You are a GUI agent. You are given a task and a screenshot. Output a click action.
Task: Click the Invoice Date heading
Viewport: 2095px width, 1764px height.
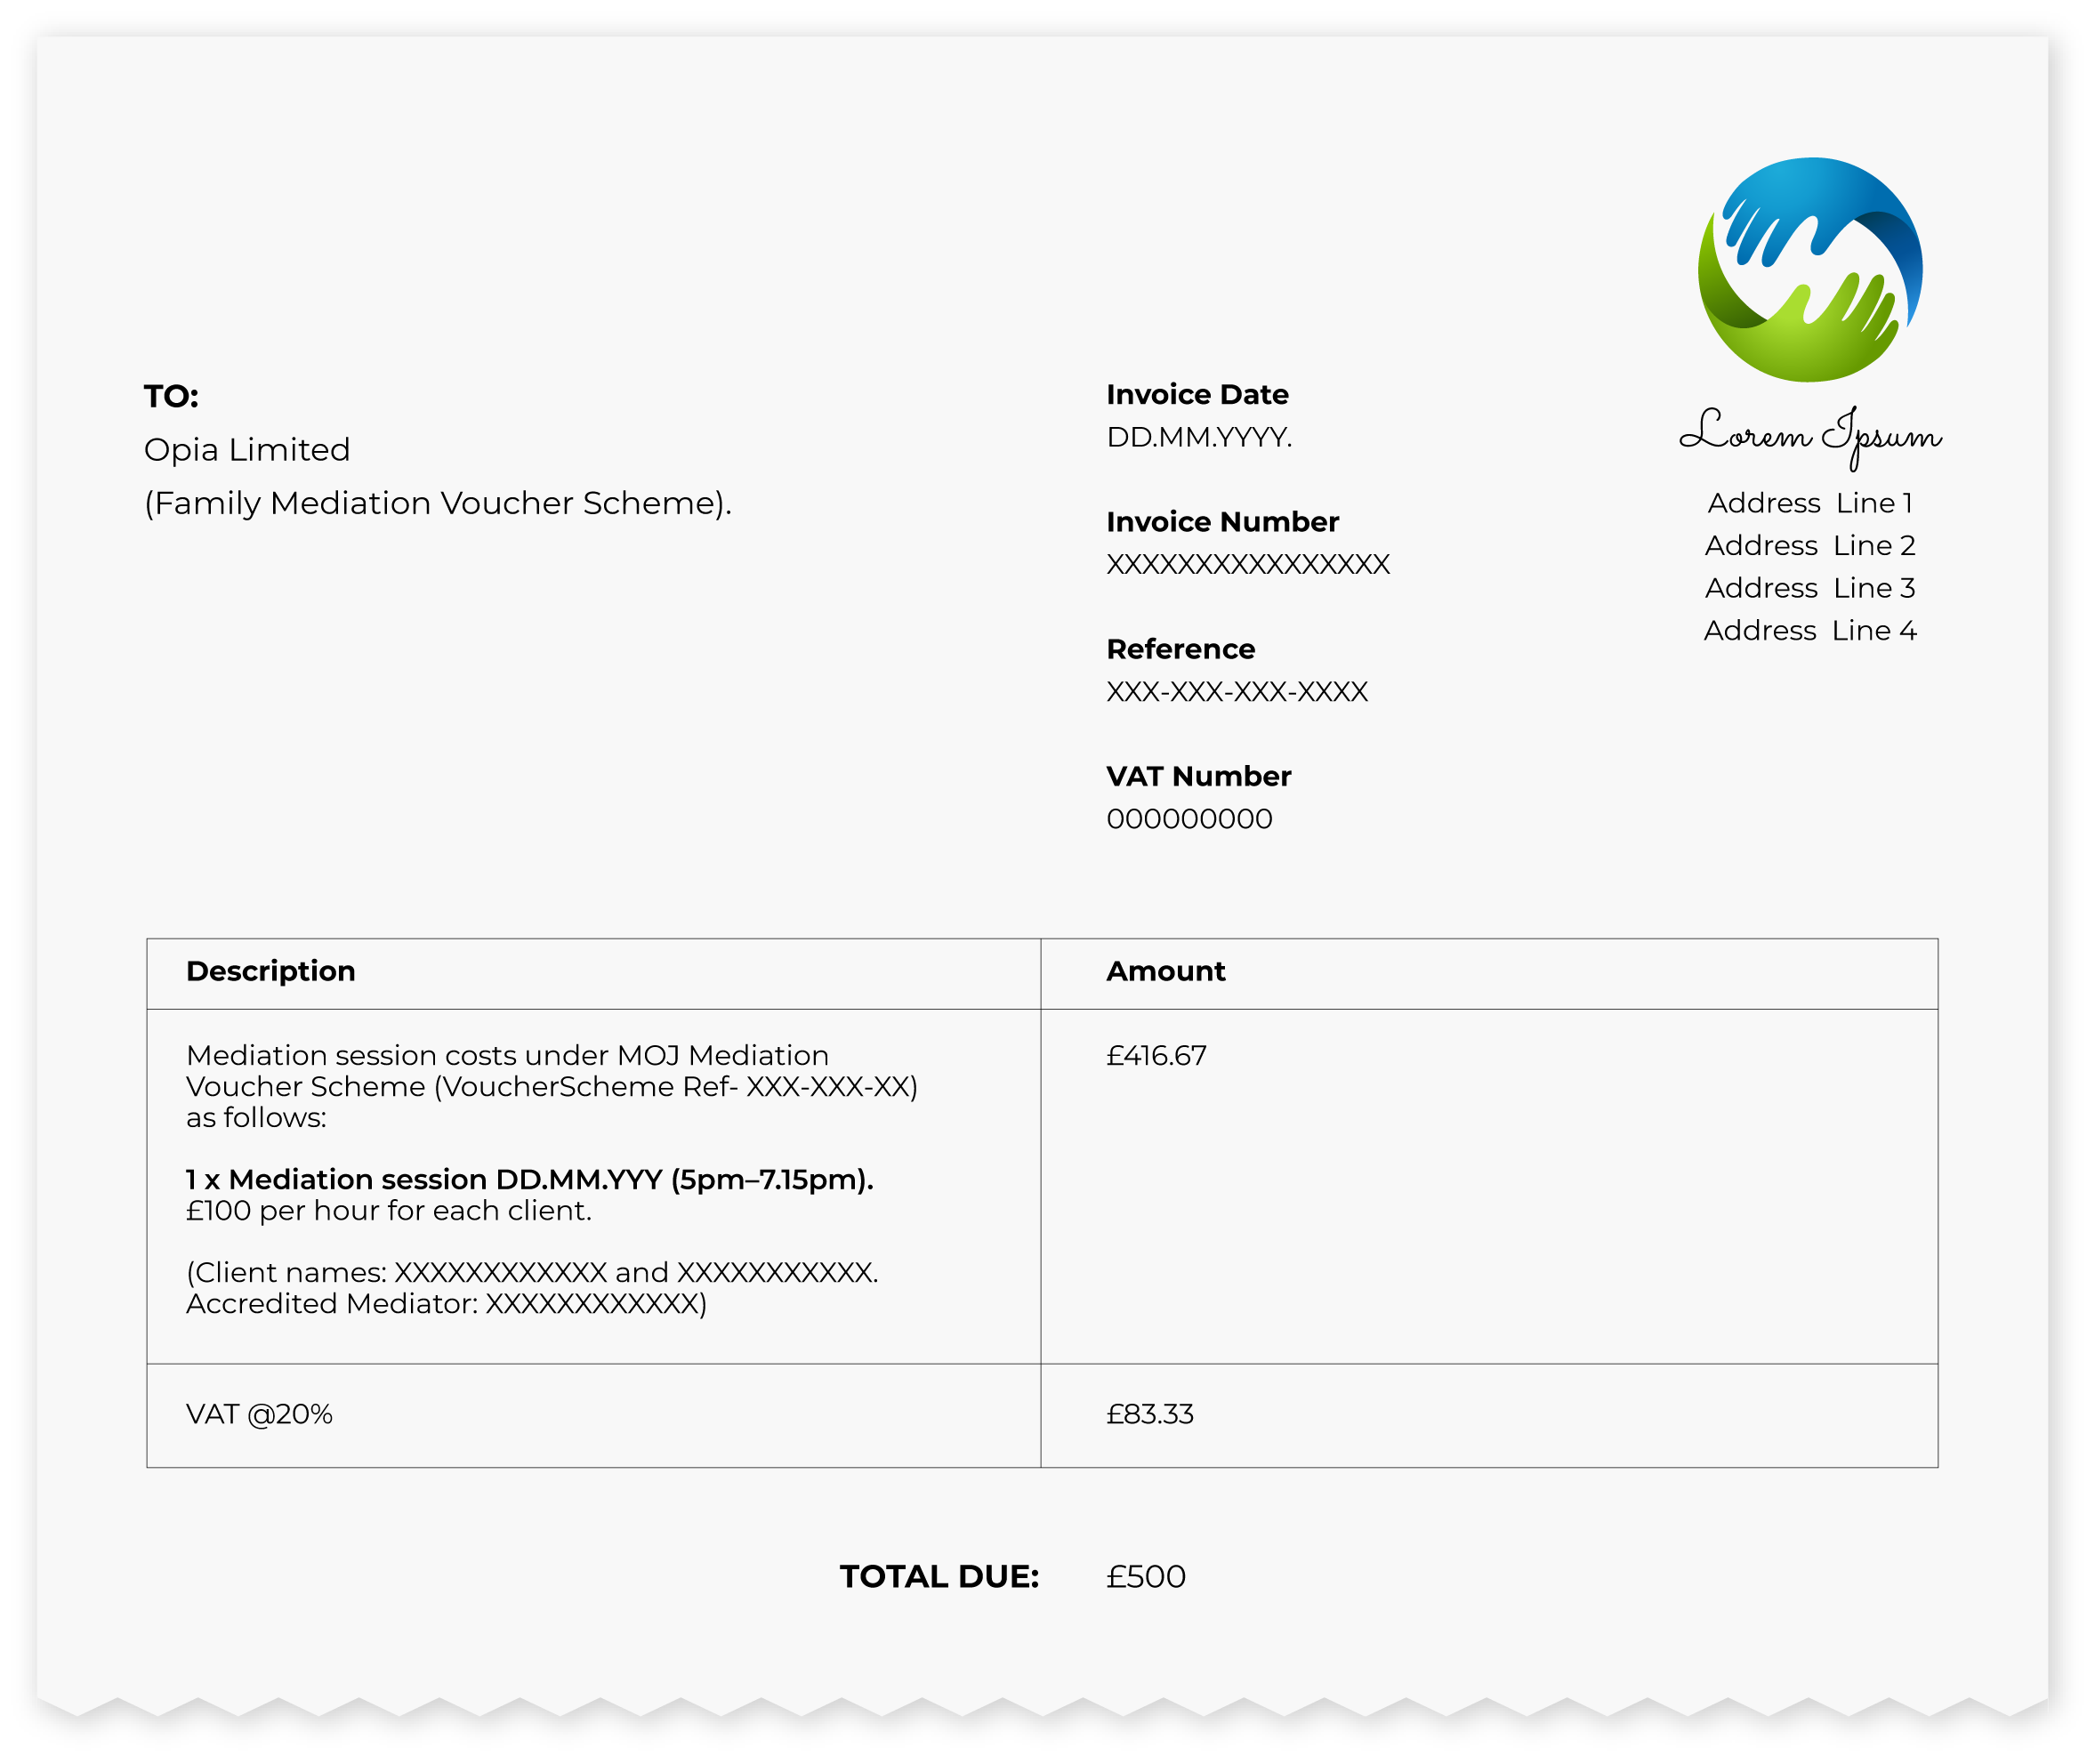(1197, 395)
